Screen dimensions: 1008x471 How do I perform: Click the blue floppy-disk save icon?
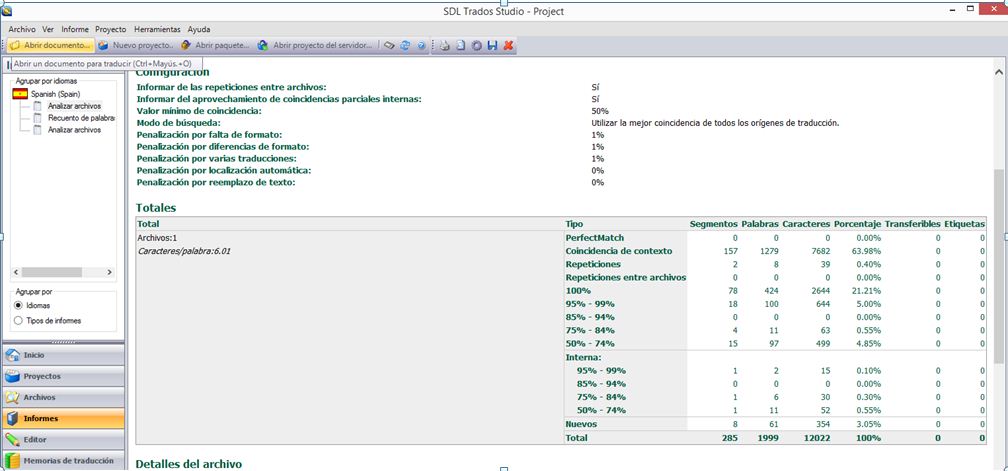[x=492, y=46]
